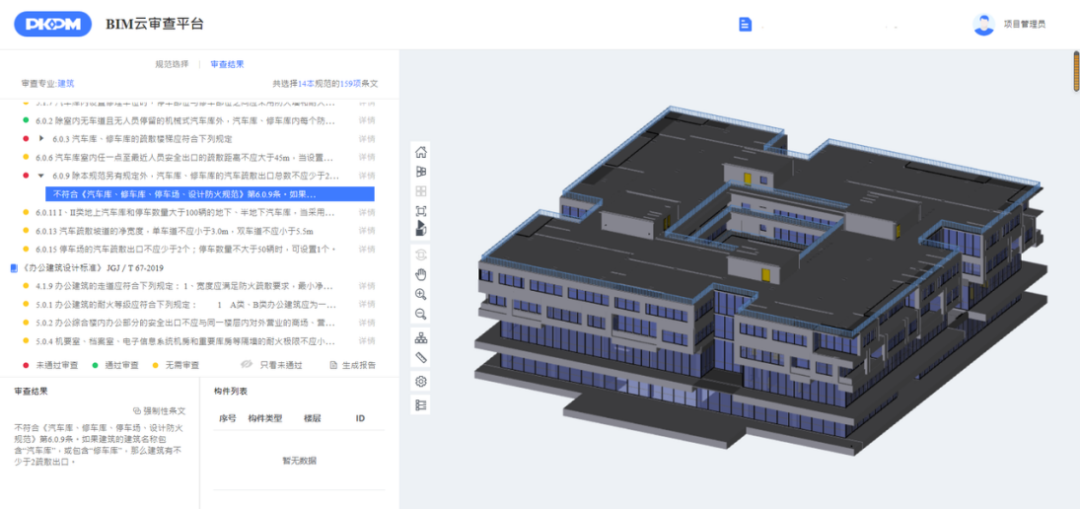Toggle the 只看未通过 eye icon
This screenshot has height=509, width=1080.
point(247,365)
